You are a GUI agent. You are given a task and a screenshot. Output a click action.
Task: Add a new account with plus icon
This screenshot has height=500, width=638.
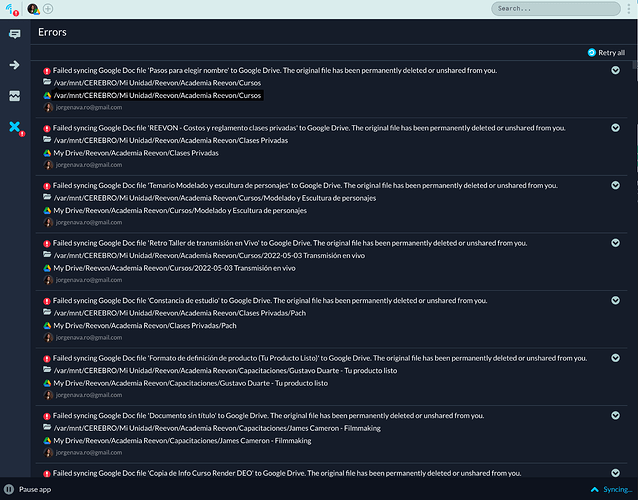48,9
